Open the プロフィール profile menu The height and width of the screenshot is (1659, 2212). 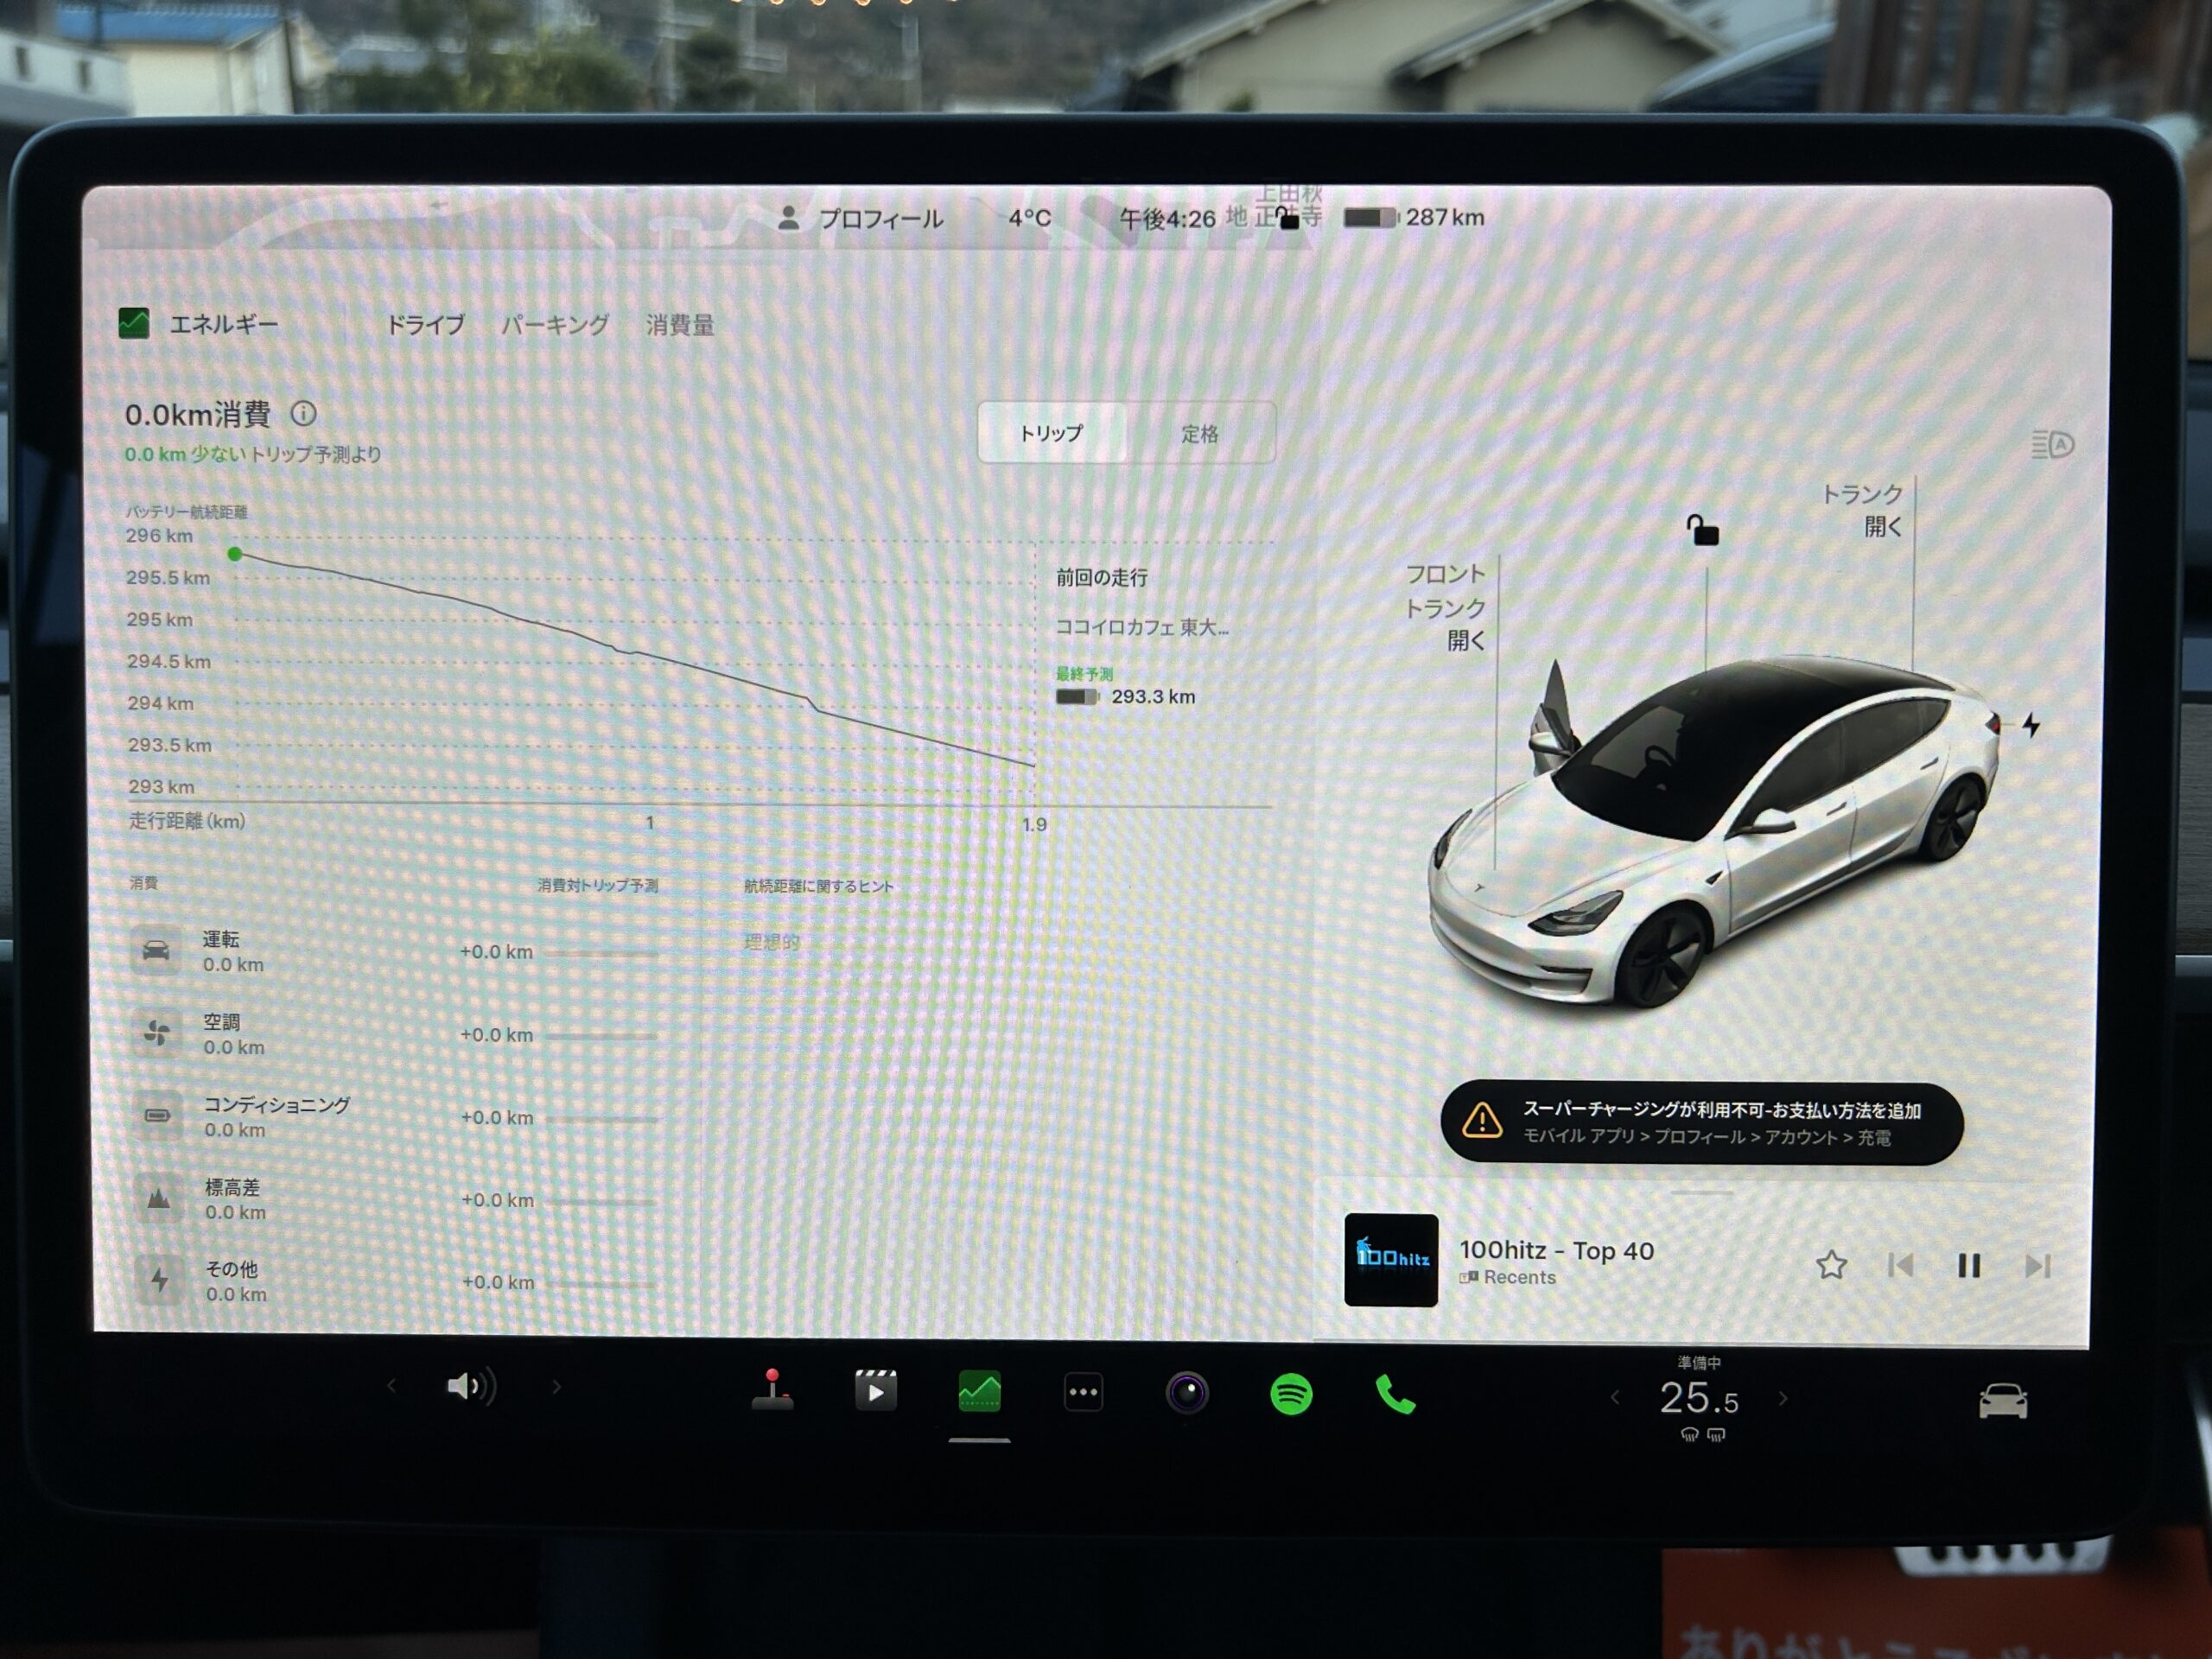[x=860, y=218]
